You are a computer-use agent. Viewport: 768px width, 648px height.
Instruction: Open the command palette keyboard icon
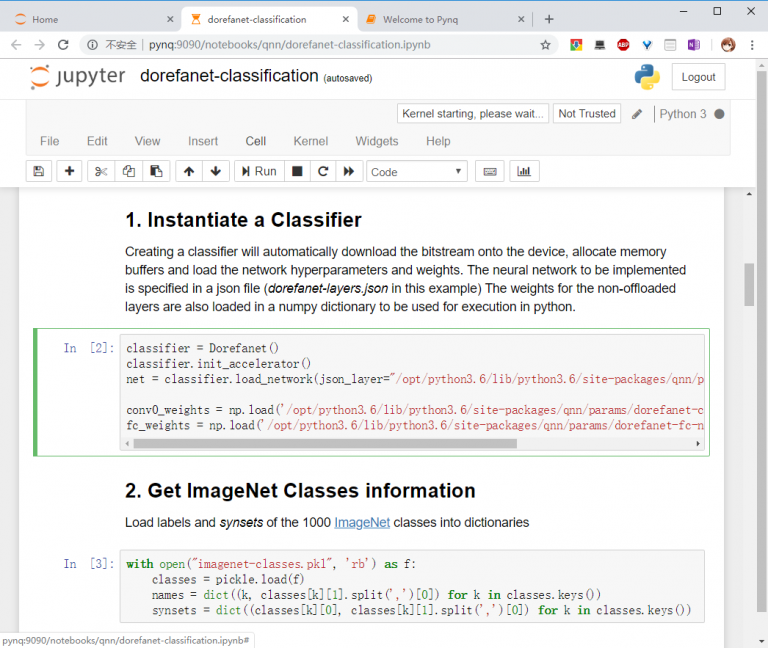(489, 171)
